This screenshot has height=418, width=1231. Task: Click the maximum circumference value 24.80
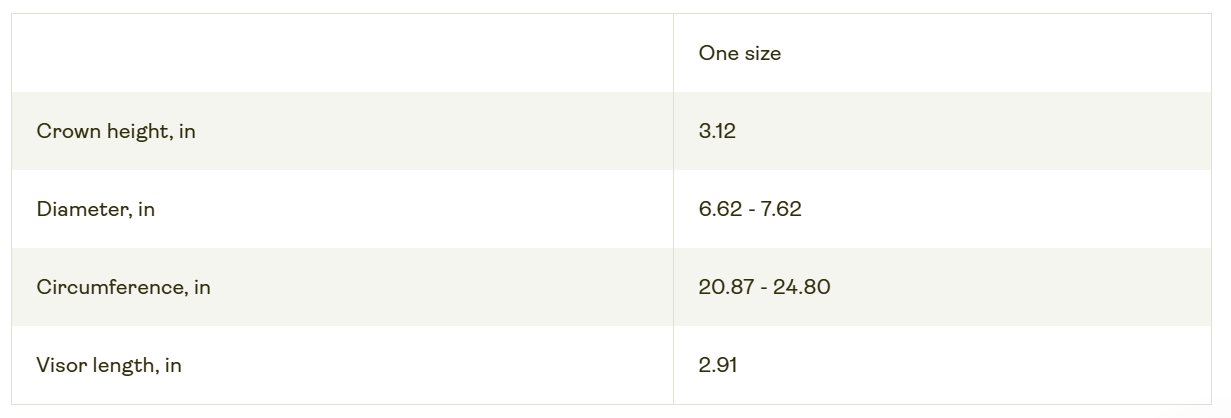[803, 287]
